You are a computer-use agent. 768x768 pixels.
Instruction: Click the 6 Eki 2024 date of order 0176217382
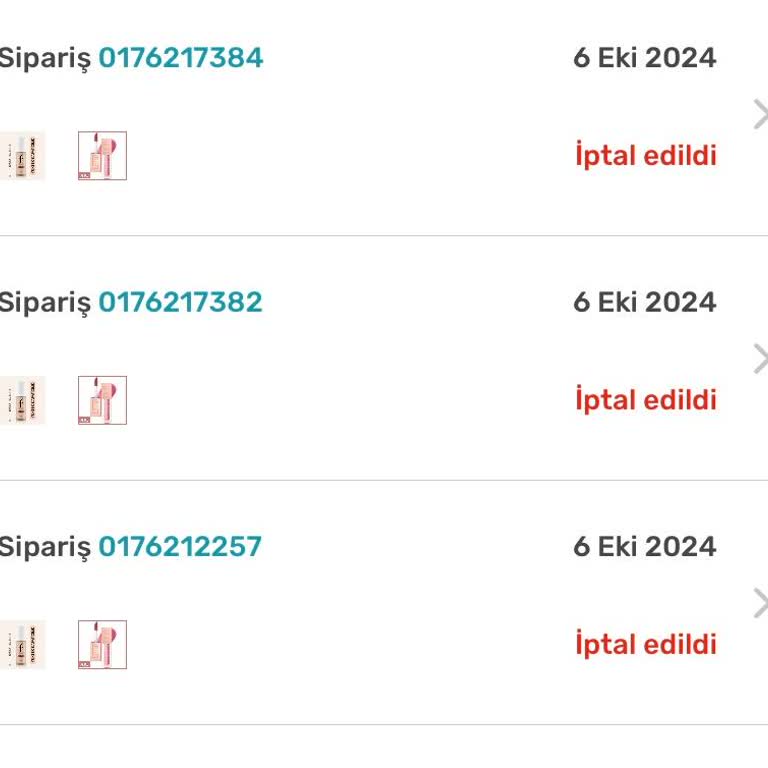click(645, 302)
